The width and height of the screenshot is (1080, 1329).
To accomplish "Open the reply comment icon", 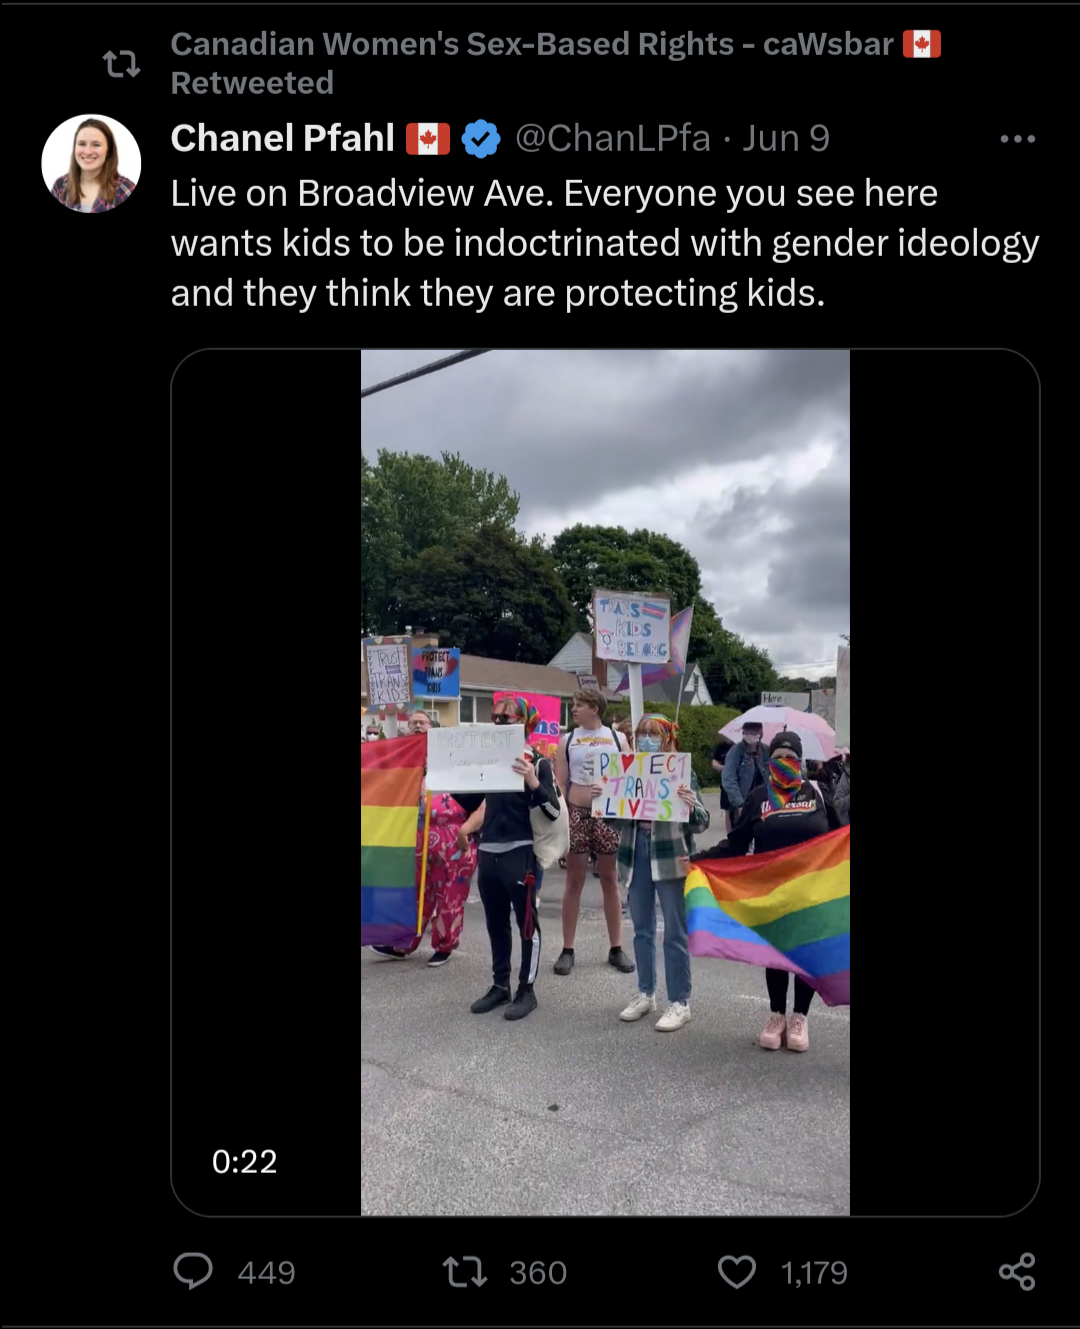I will (x=193, y=1271).
